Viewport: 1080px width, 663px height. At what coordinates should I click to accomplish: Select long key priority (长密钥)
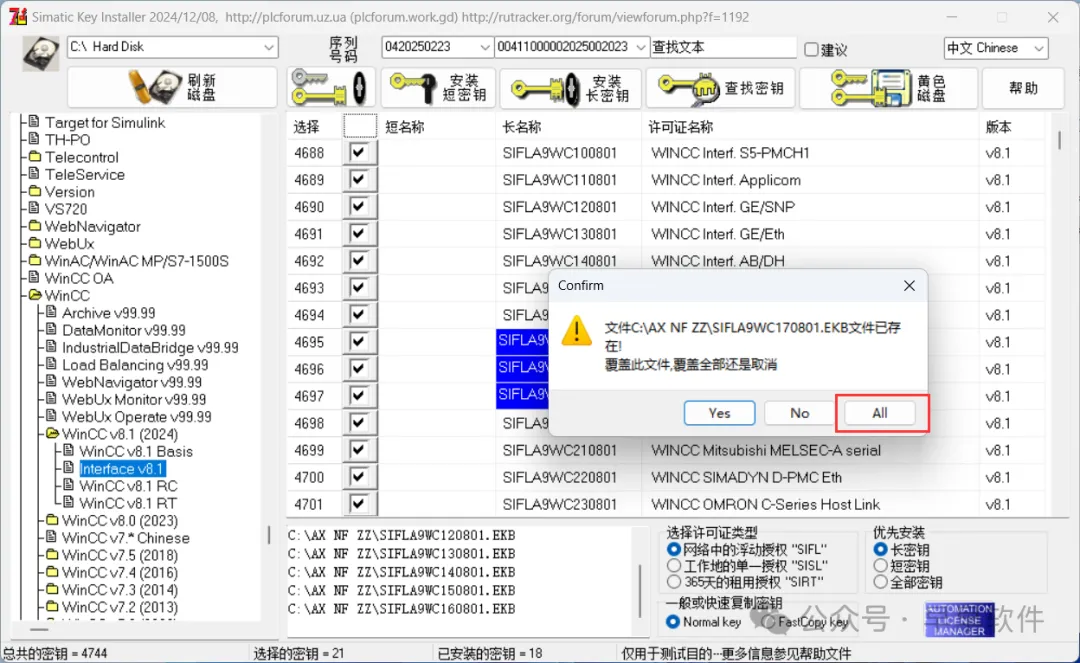coord(880,549)
